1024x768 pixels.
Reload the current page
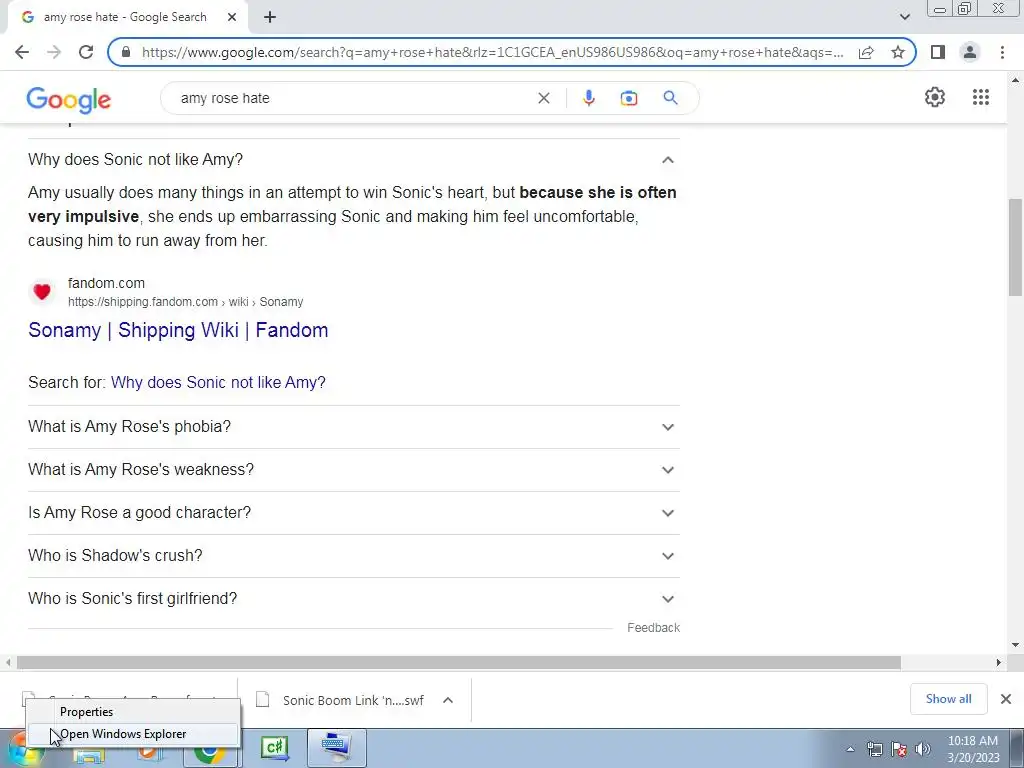(86, 52)
